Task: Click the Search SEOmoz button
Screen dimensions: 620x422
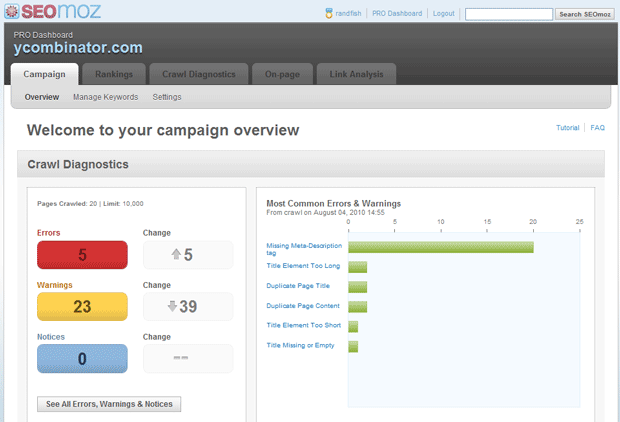Action: pos(584,14)
